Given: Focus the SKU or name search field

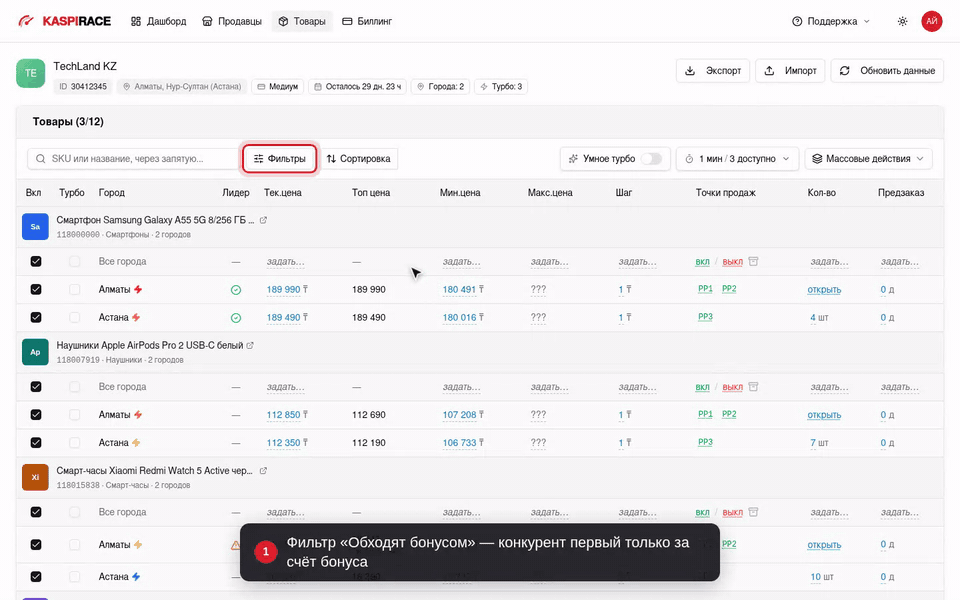Looking at the screenshot, I should [133, 159].
